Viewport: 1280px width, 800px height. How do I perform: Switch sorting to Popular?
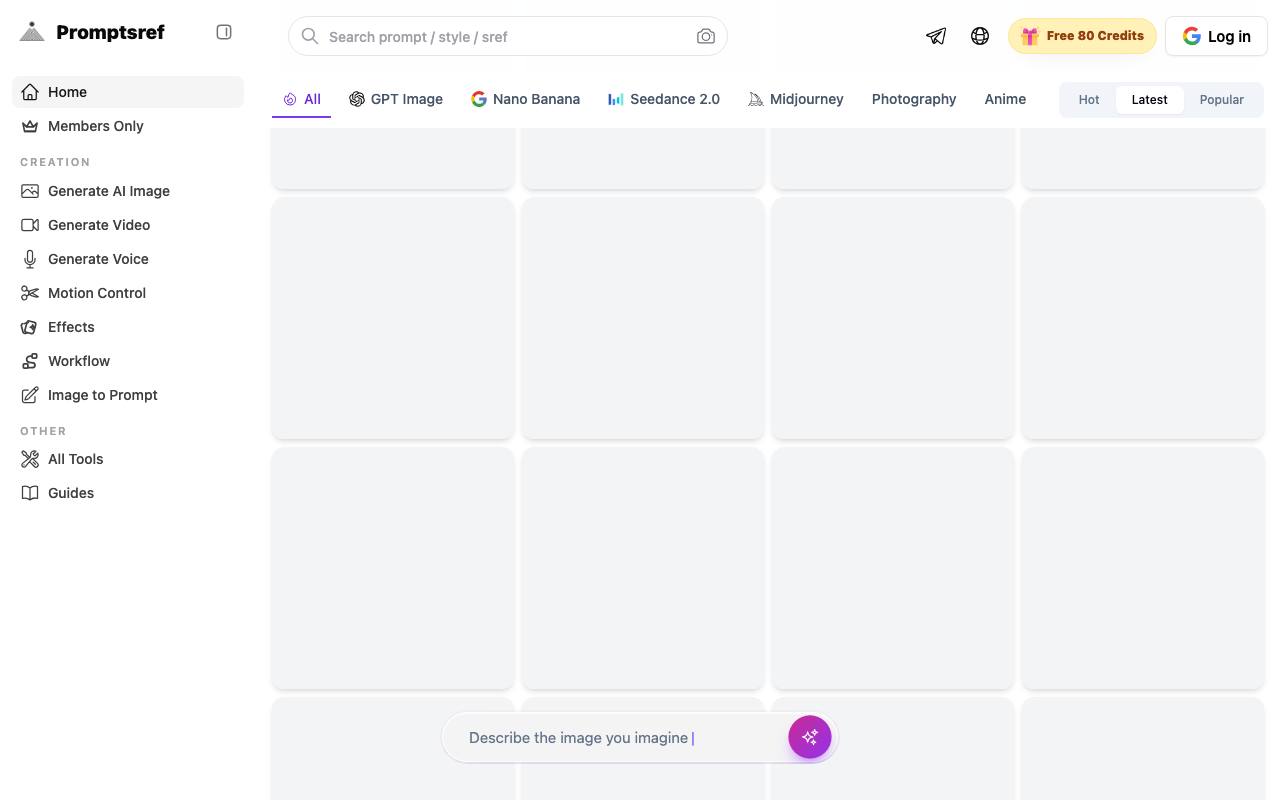(x=1222, y=99)
